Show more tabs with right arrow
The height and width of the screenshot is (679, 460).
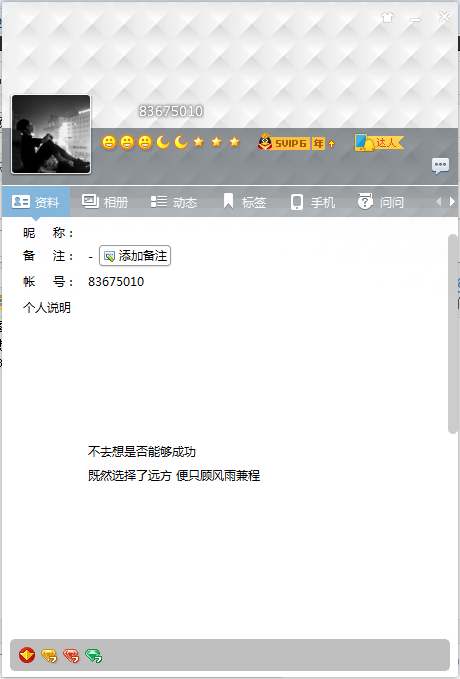(452, 202)
